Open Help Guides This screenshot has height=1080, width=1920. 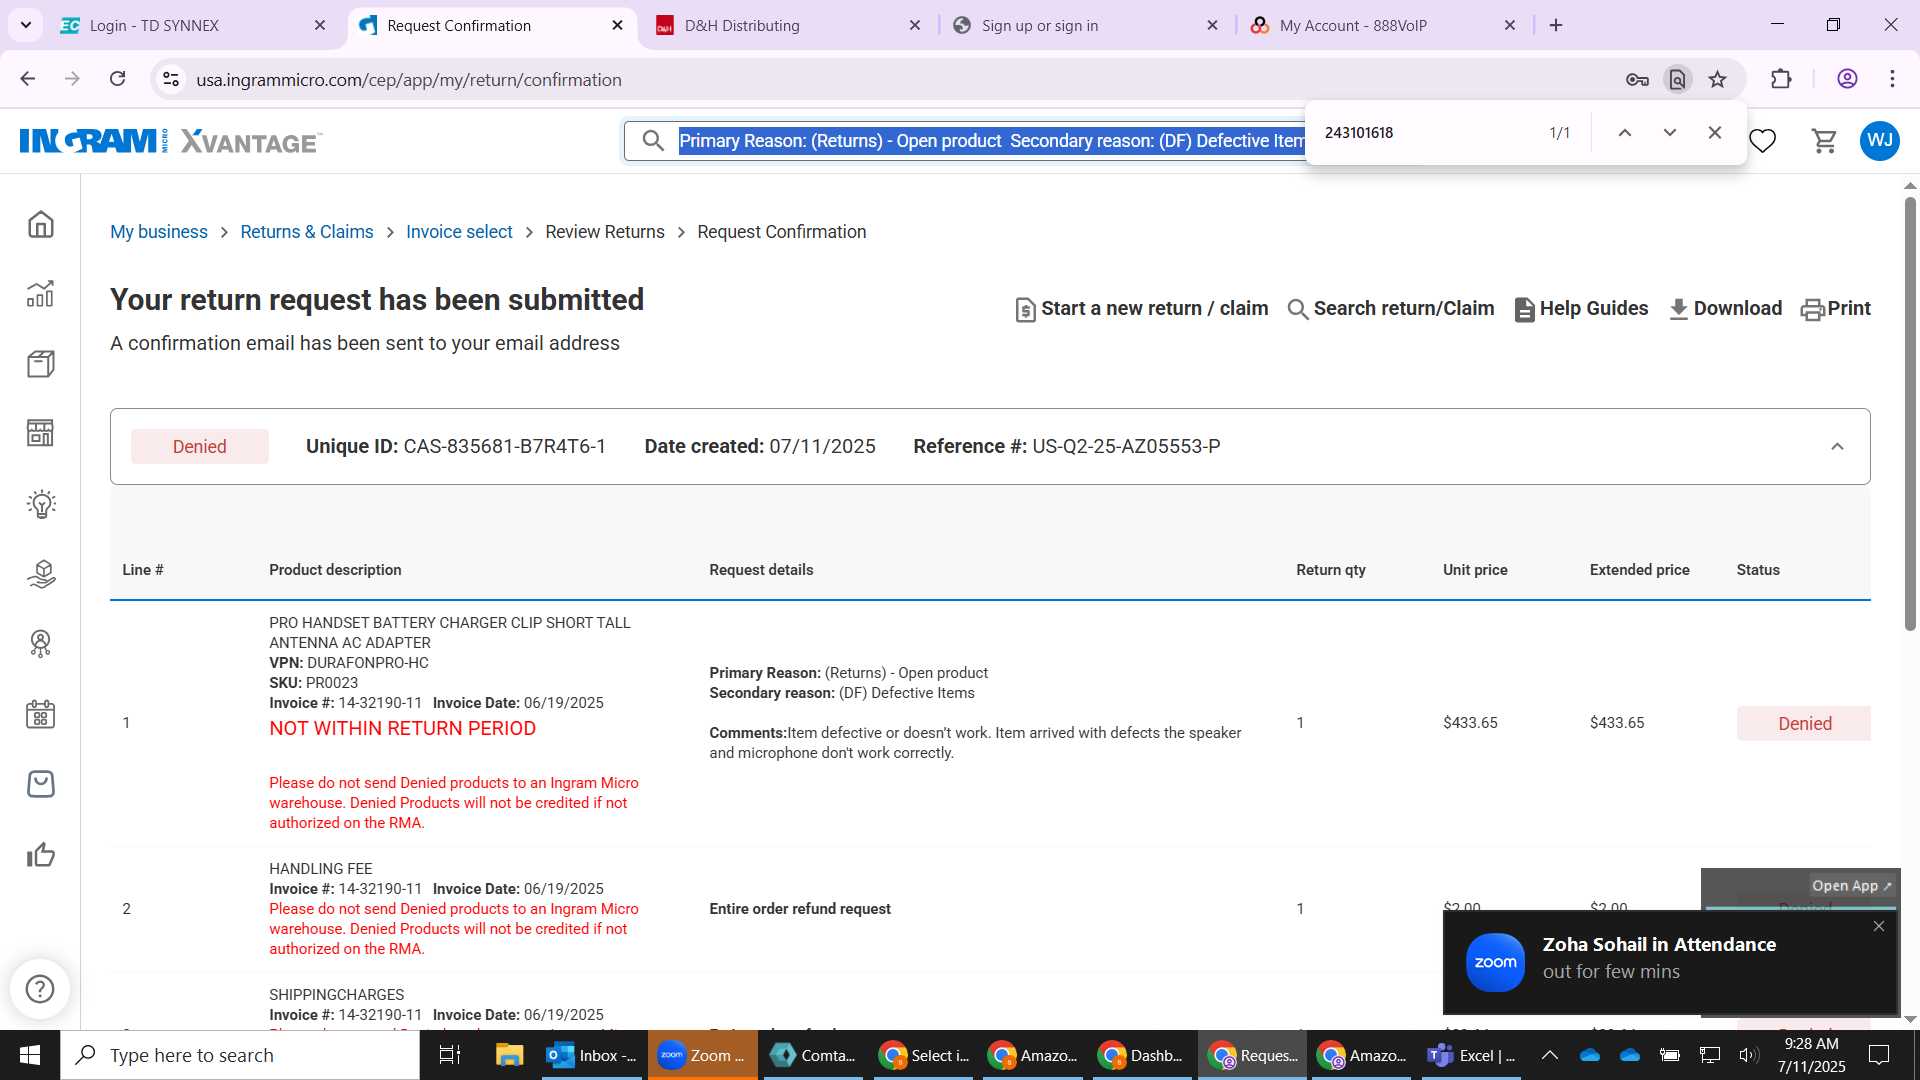tap(1581, 309)
